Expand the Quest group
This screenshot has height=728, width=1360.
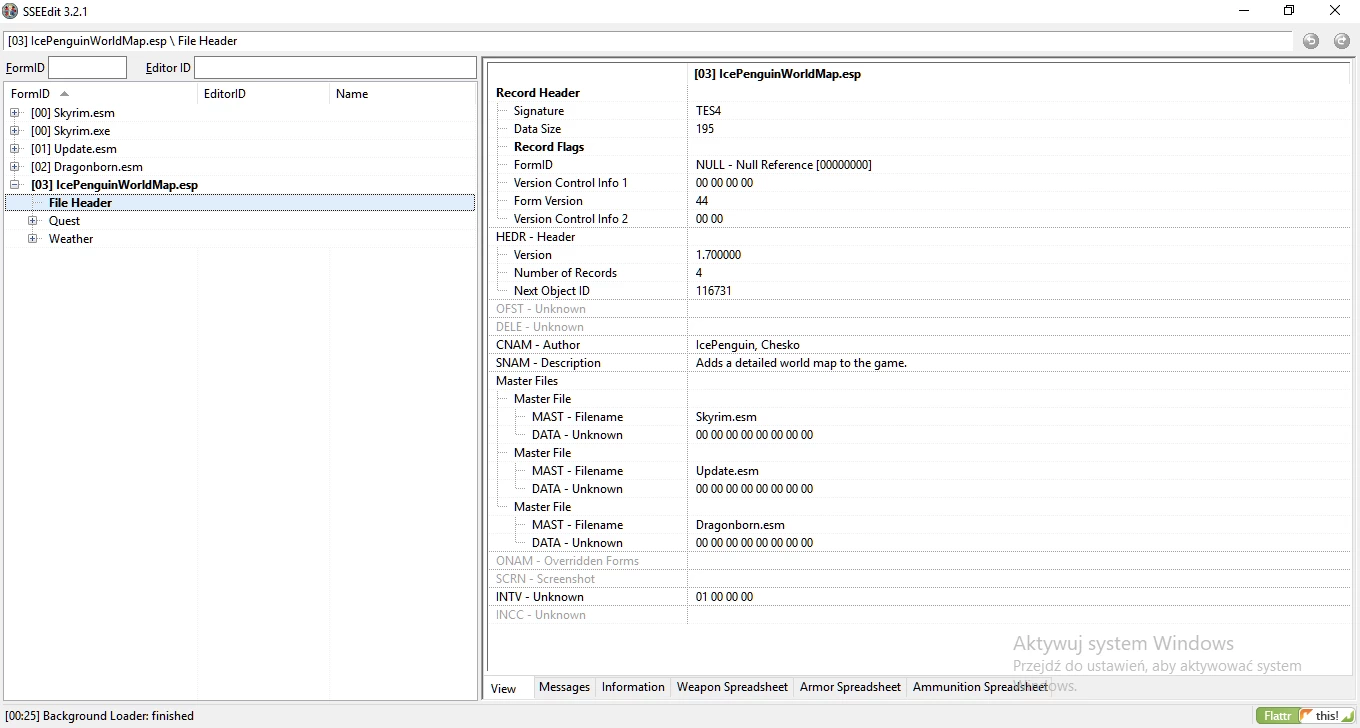point(33,221)
